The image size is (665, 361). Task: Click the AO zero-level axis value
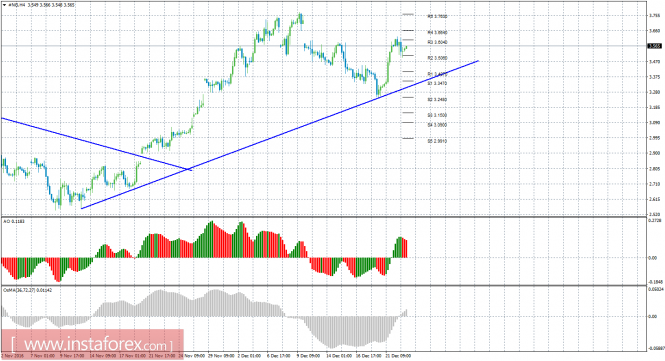tap(652, 258)
